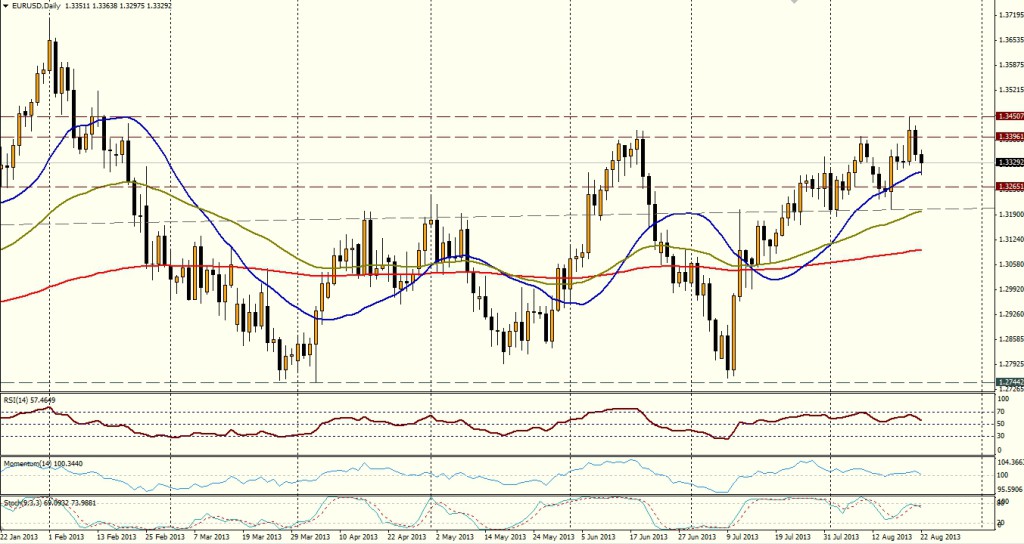Select the 1.33961 red price level tag

[1008, 136]
